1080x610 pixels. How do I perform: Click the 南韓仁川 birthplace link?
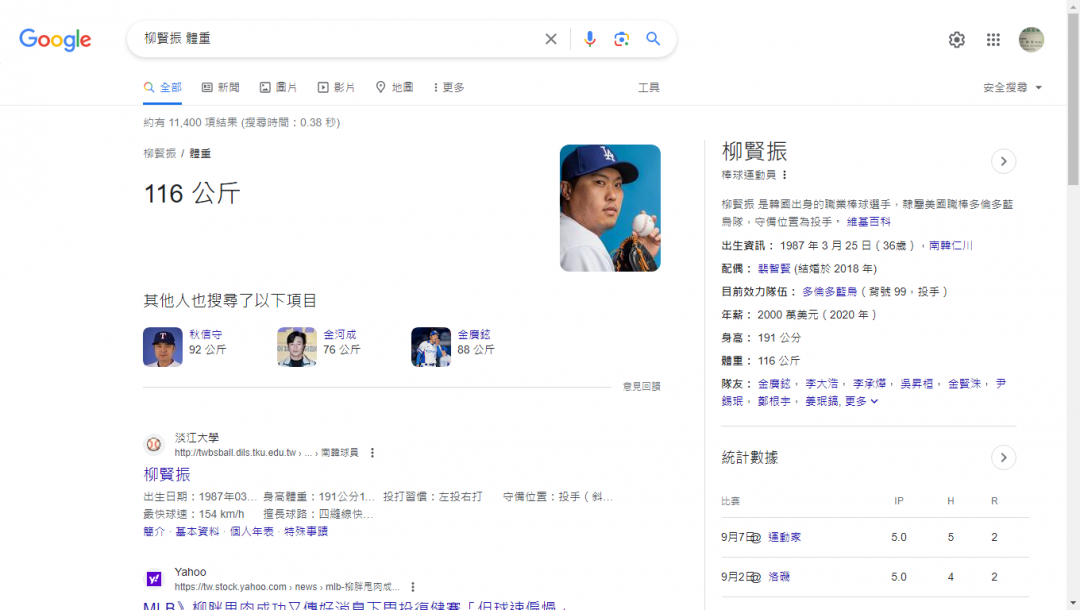click(x=951, y=245)
